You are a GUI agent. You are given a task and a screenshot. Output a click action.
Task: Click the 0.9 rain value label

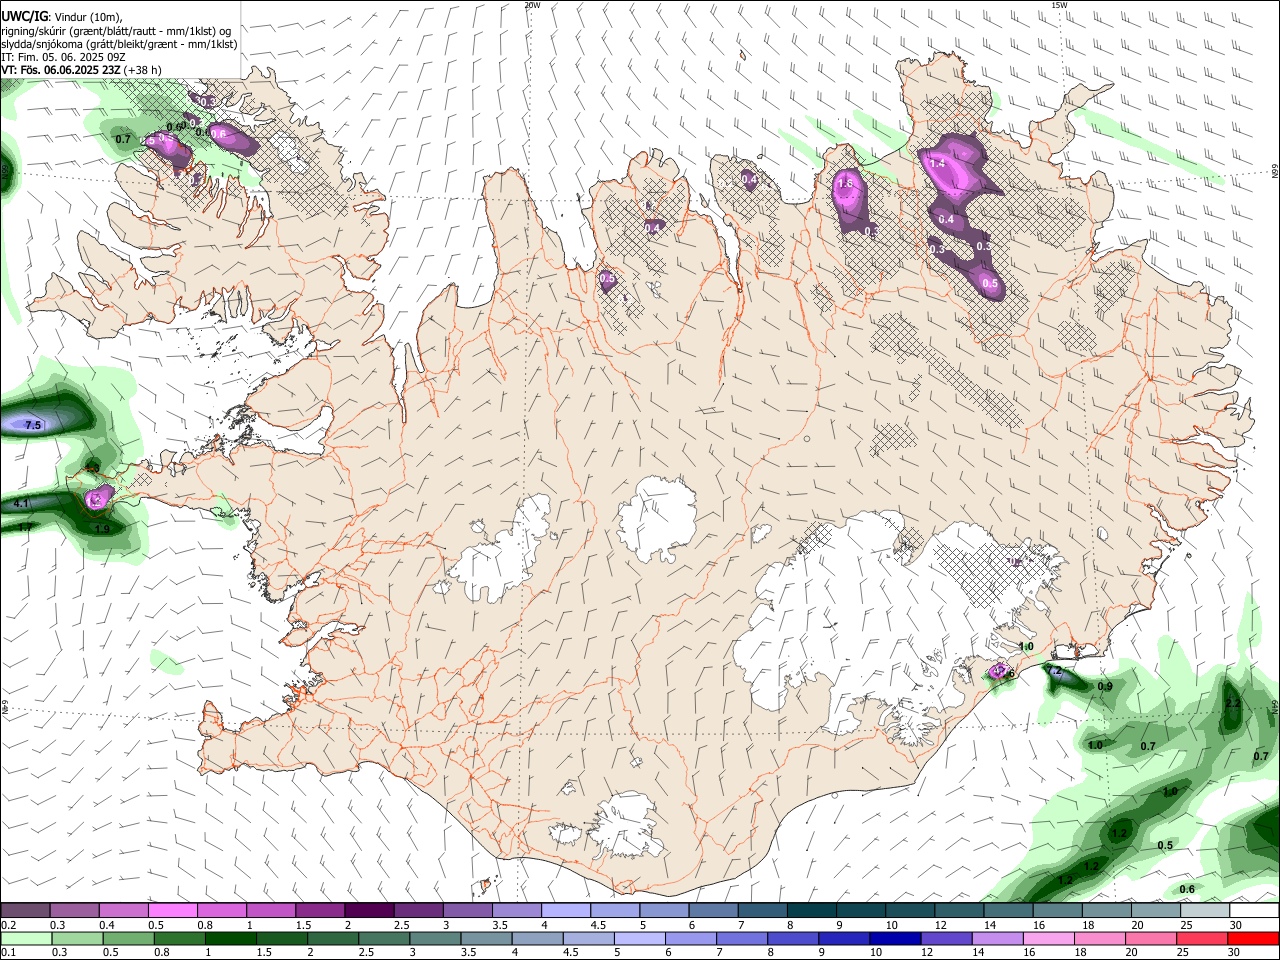click(1105, 687)
